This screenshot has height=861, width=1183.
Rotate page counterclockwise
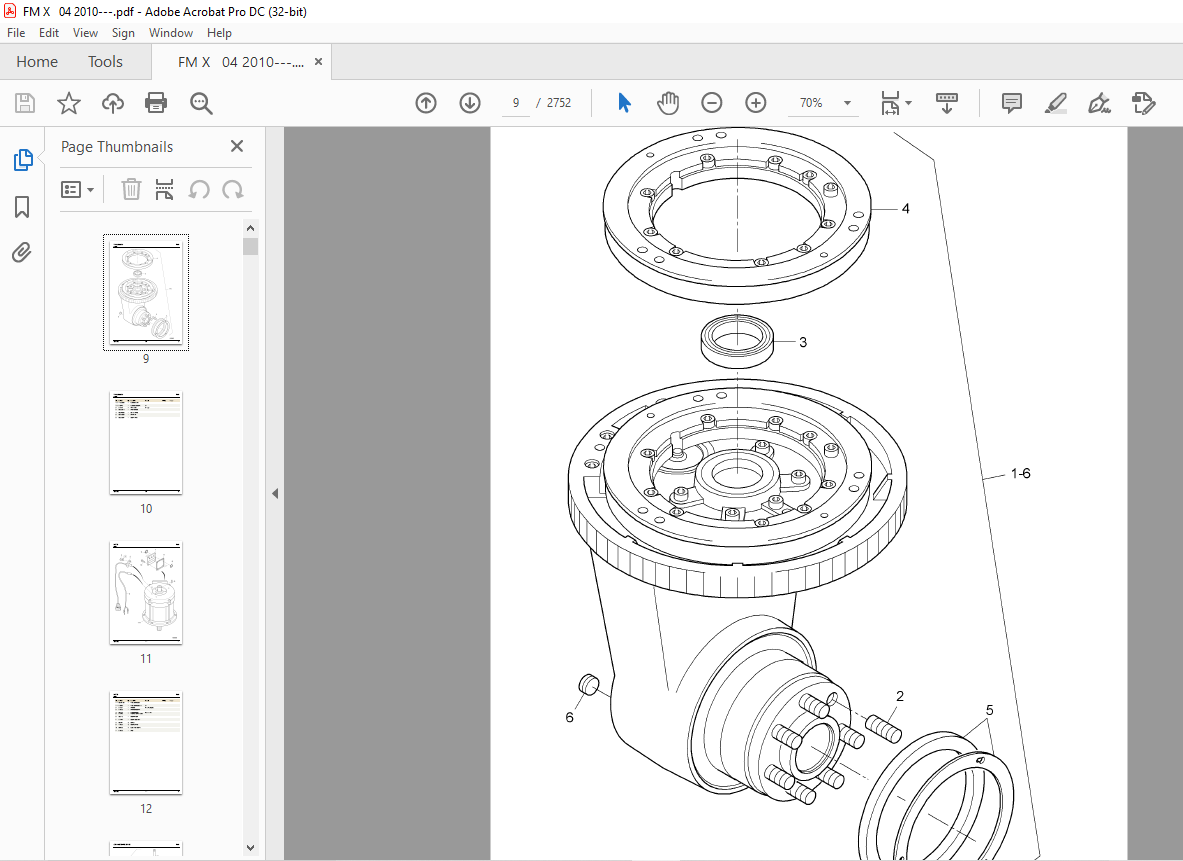click(199, 189)
